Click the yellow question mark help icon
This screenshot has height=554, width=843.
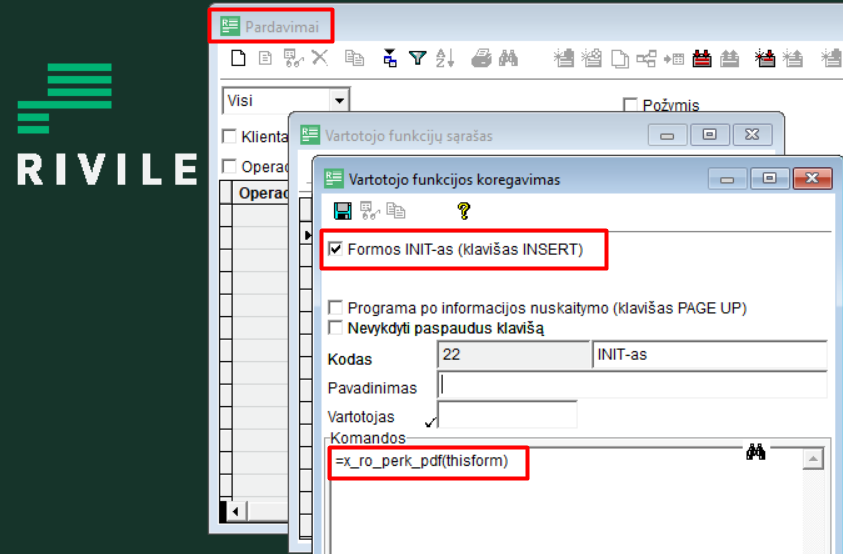point(463,210)
